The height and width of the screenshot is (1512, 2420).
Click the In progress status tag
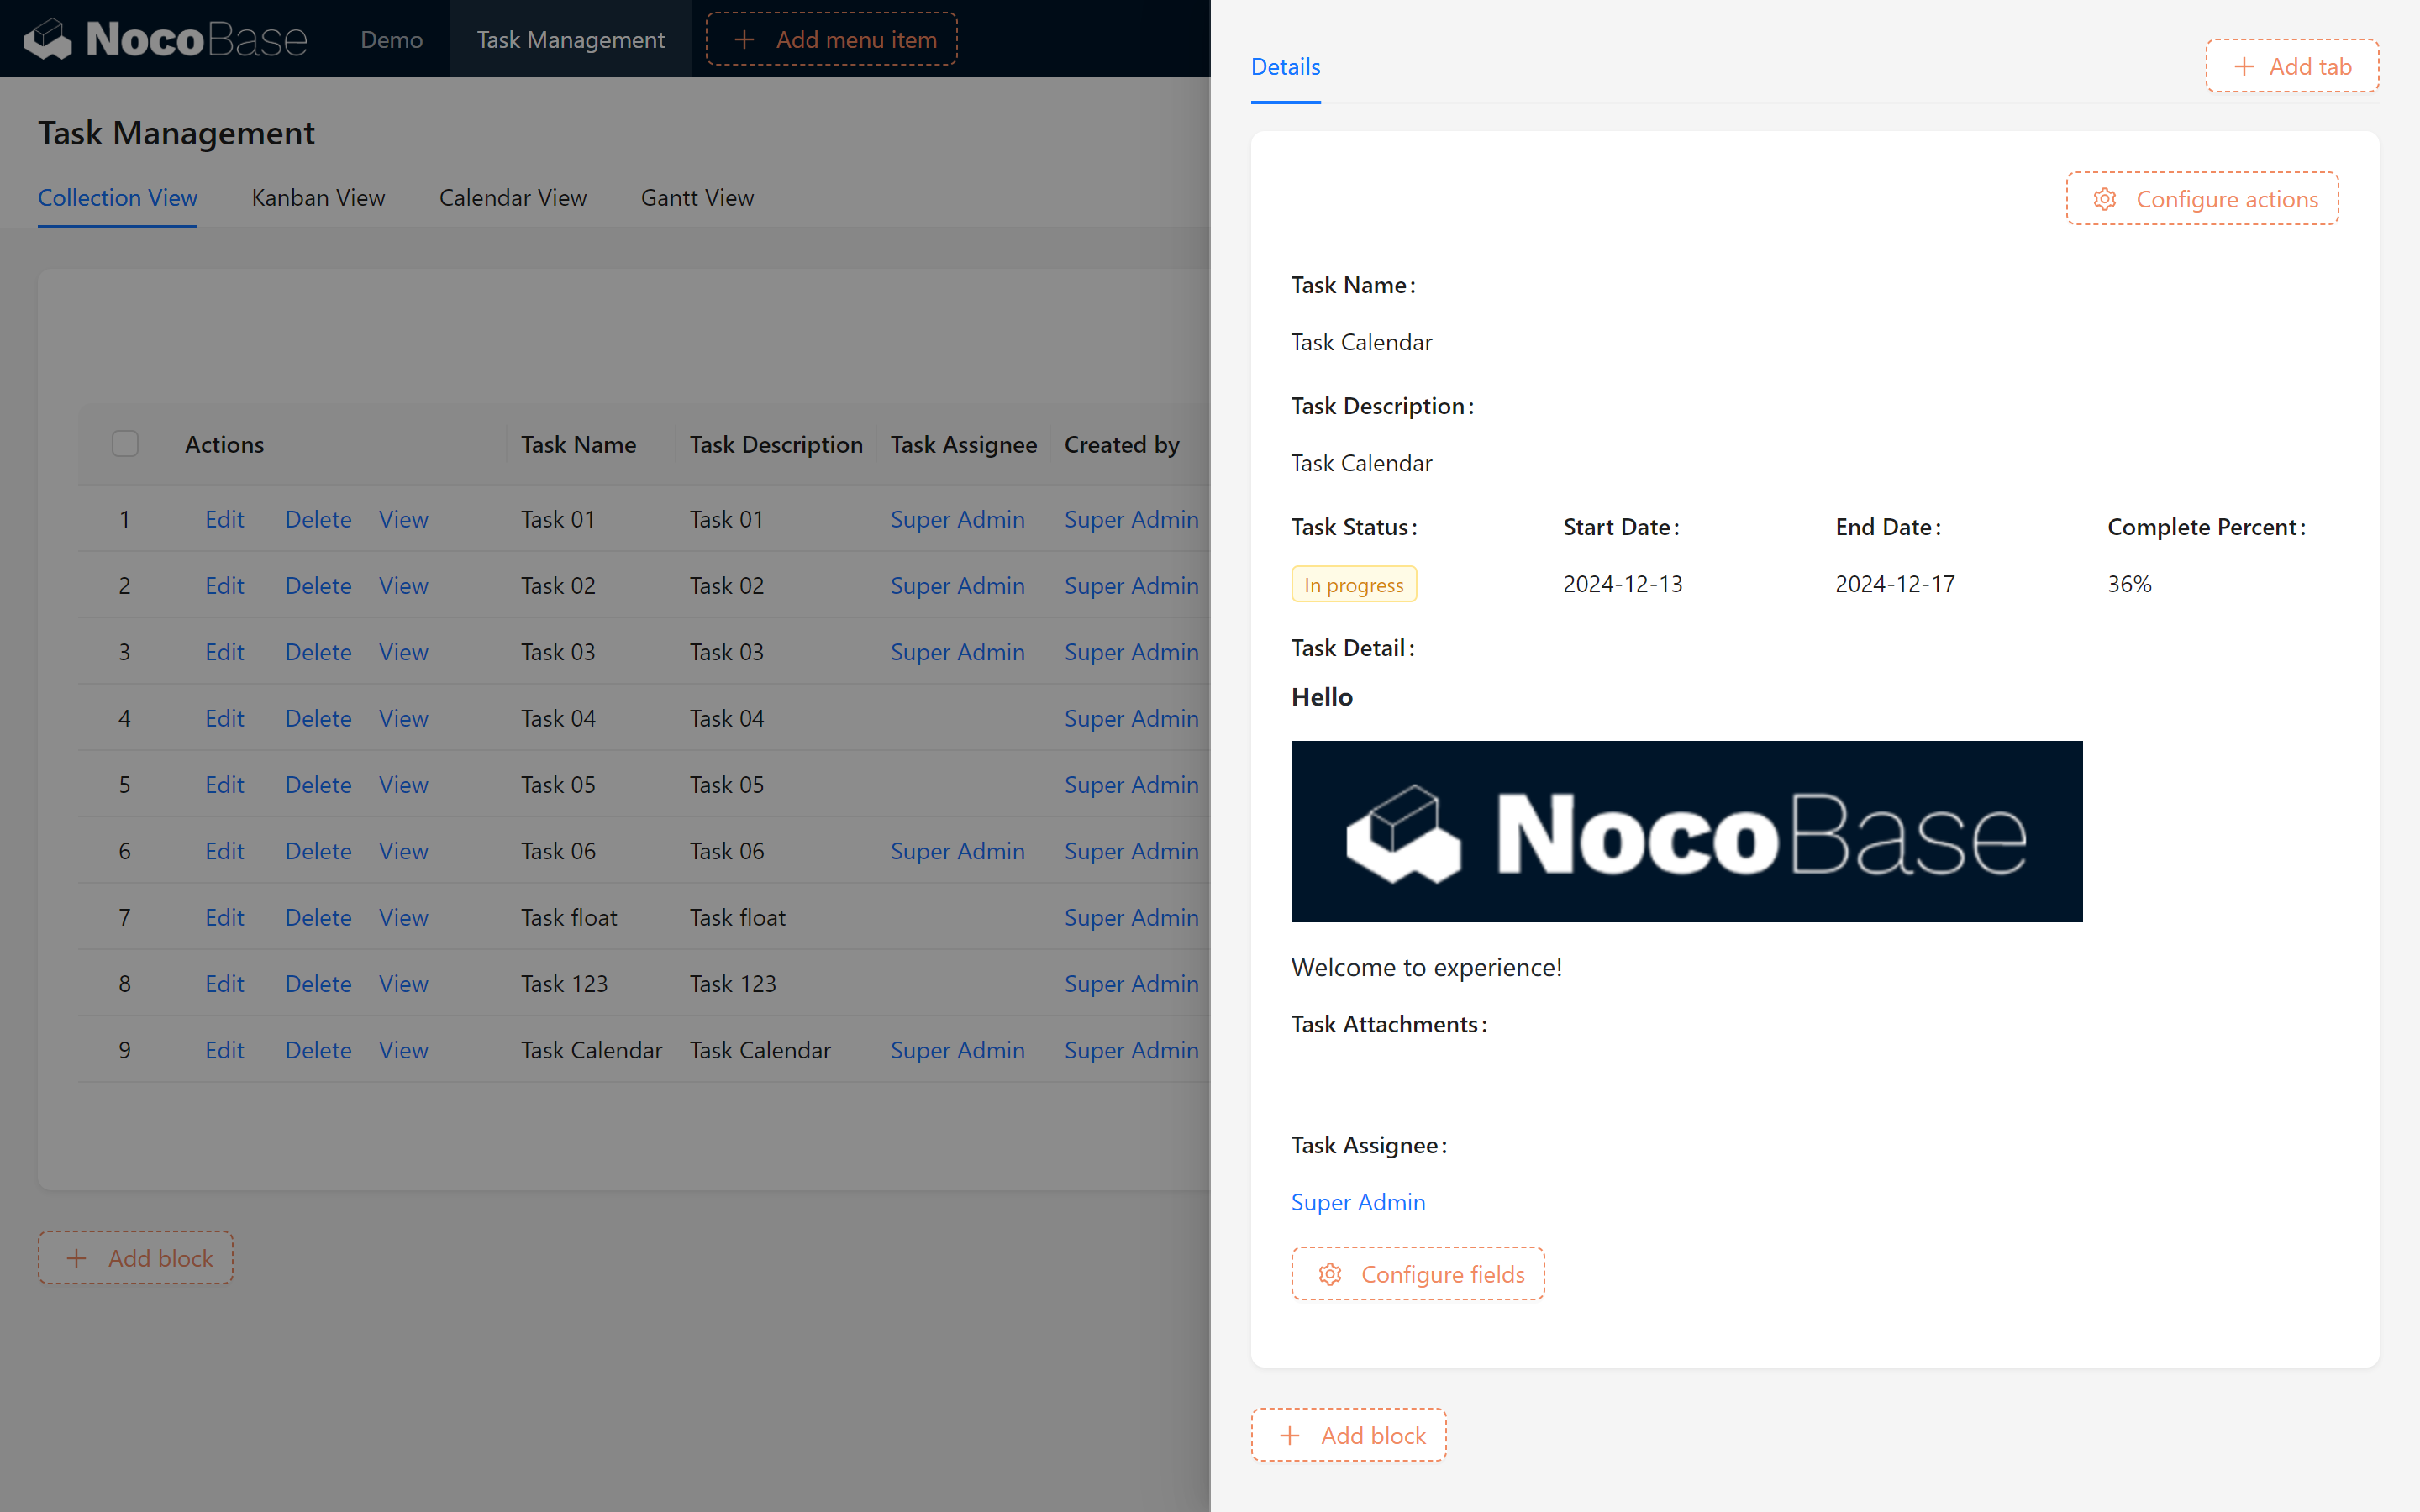(1353, 585)
